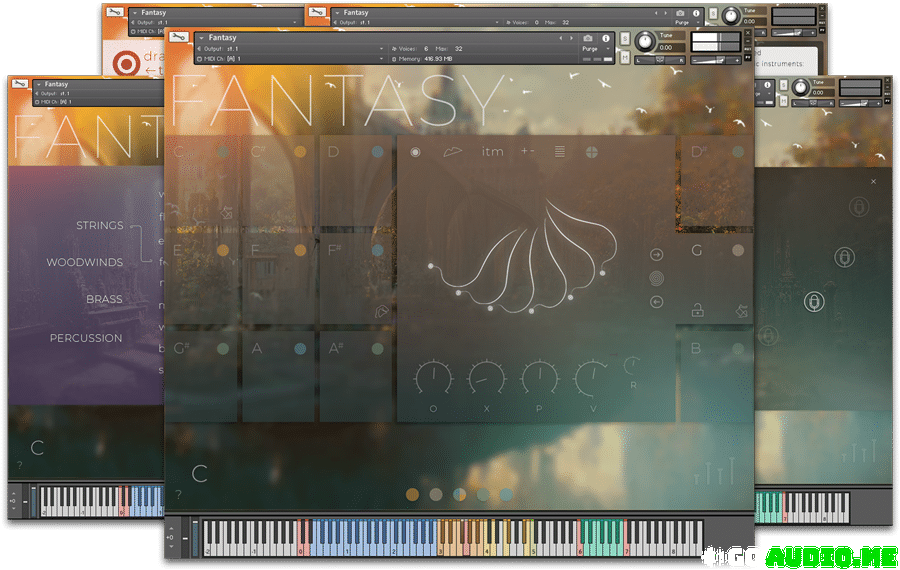Viewport: 900px width, 570px height.
Task: Click the small icon under the C pad dot
Action: pos(227,212)
